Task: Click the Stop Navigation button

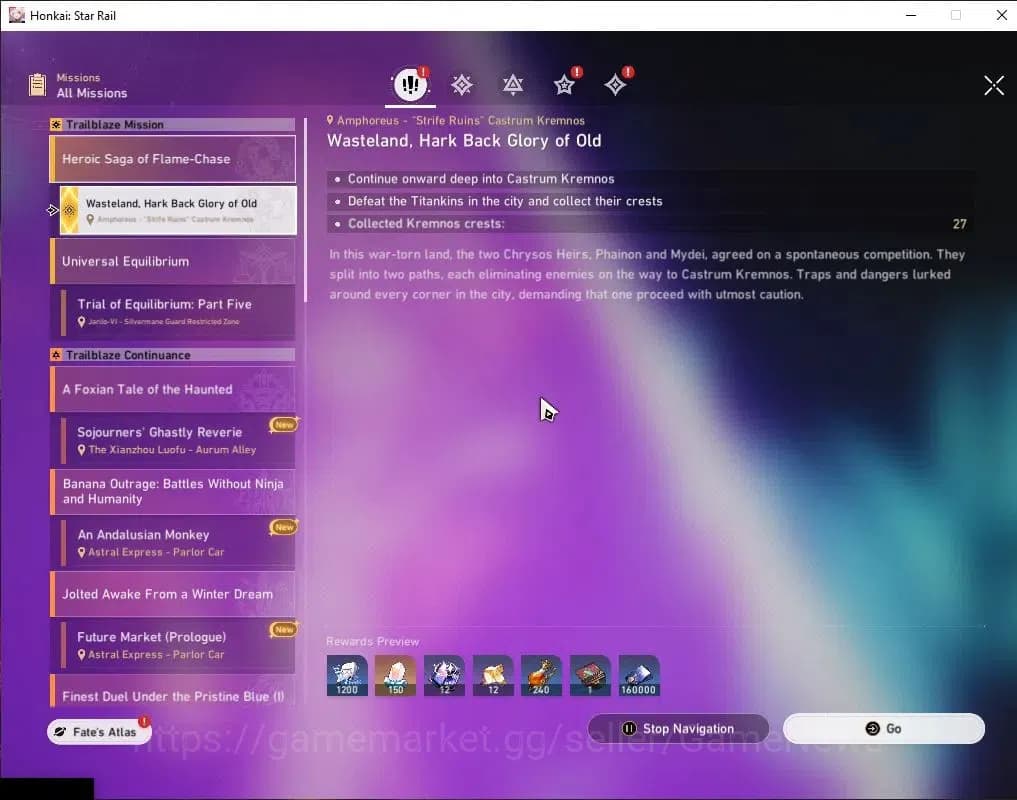Action: coord(678,729)
